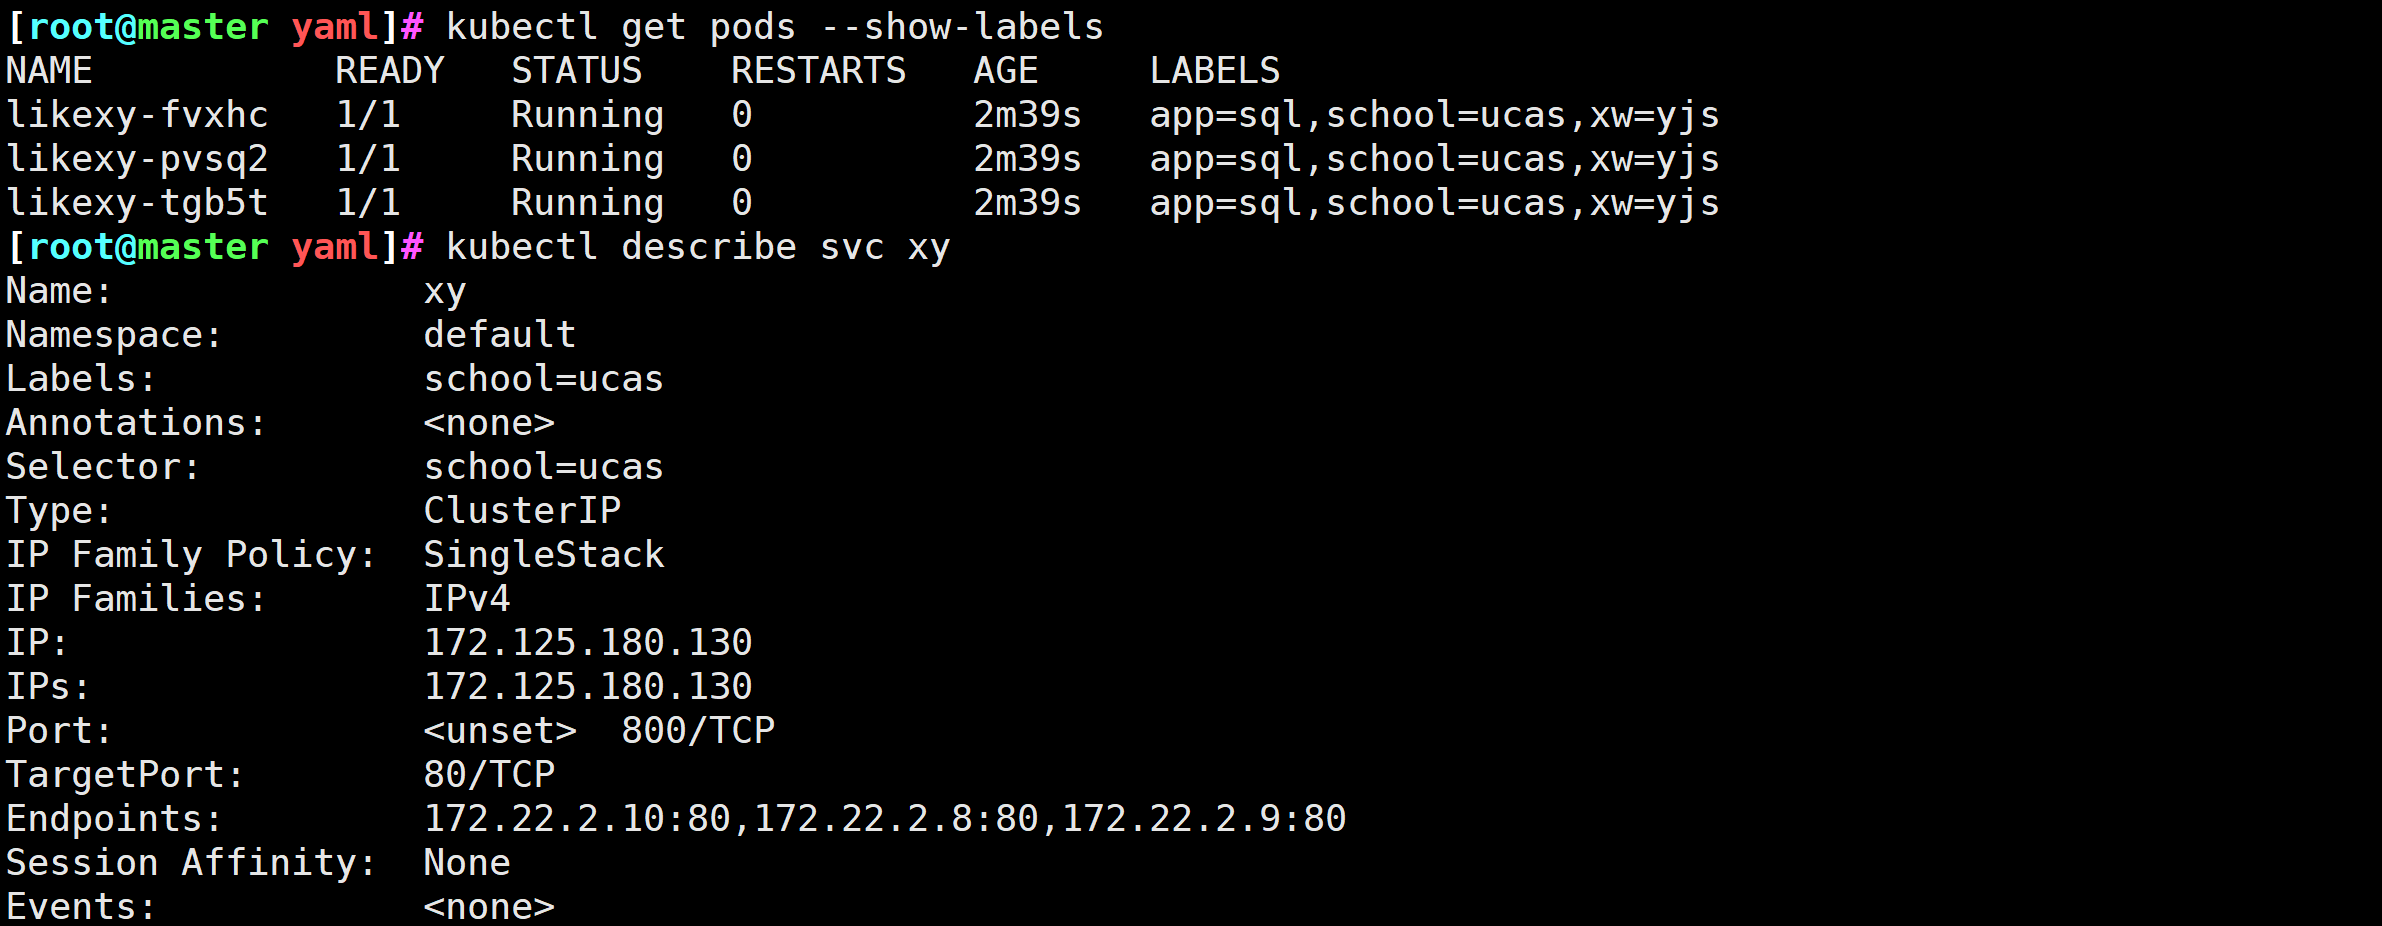Click the pod name likexy-pvsq2
The height and width of the screenshot is (926, 2382).
(x=137, y=159)
